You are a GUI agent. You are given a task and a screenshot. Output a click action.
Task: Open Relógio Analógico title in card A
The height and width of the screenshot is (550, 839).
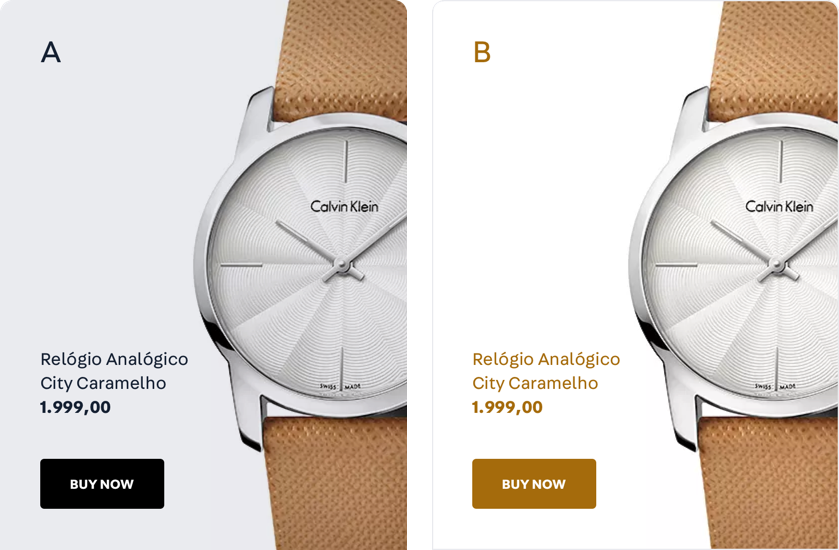[115, 359]
